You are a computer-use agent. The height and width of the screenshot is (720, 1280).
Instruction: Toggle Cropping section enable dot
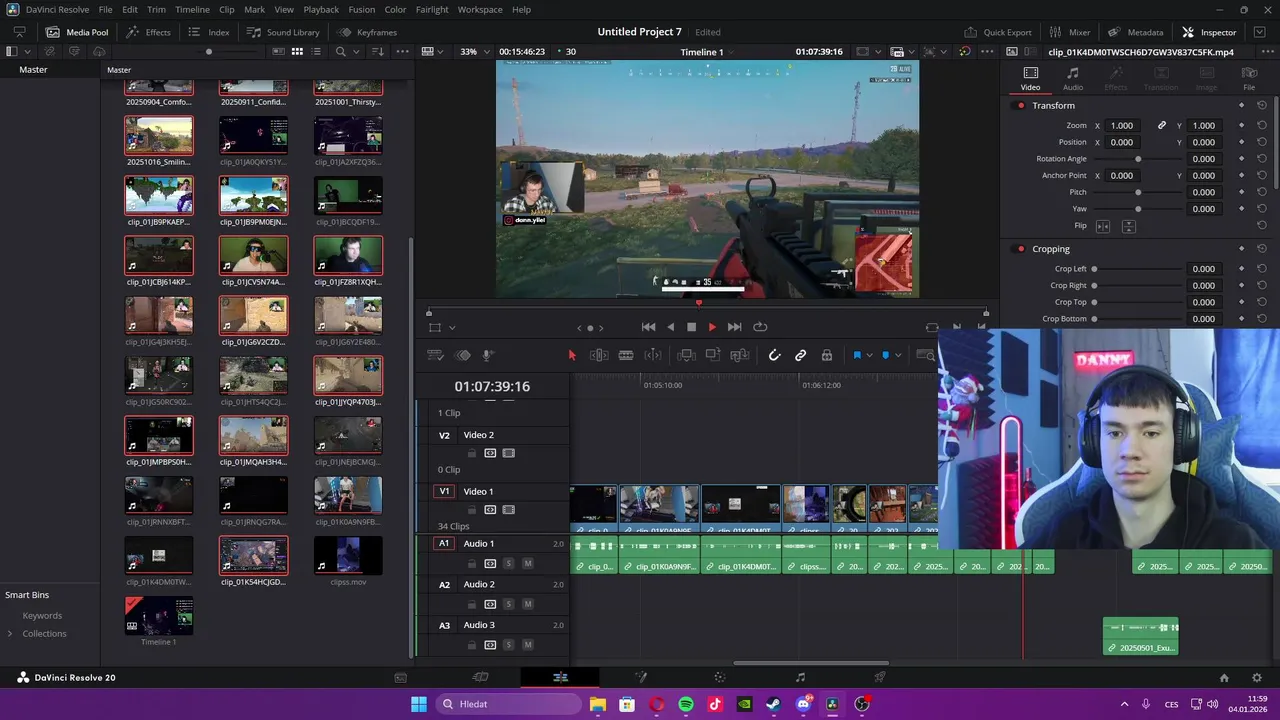[1021, 249]
